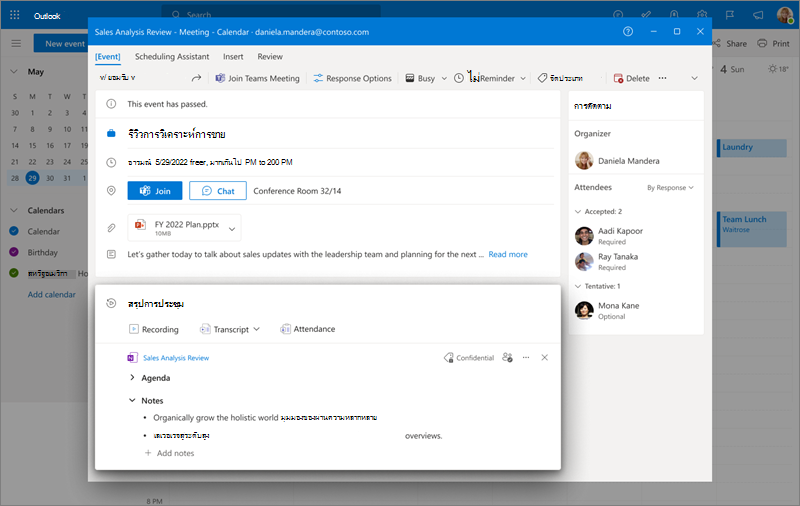Open the meeting Recording
800x506 pixels.
[x=154, y=330]
